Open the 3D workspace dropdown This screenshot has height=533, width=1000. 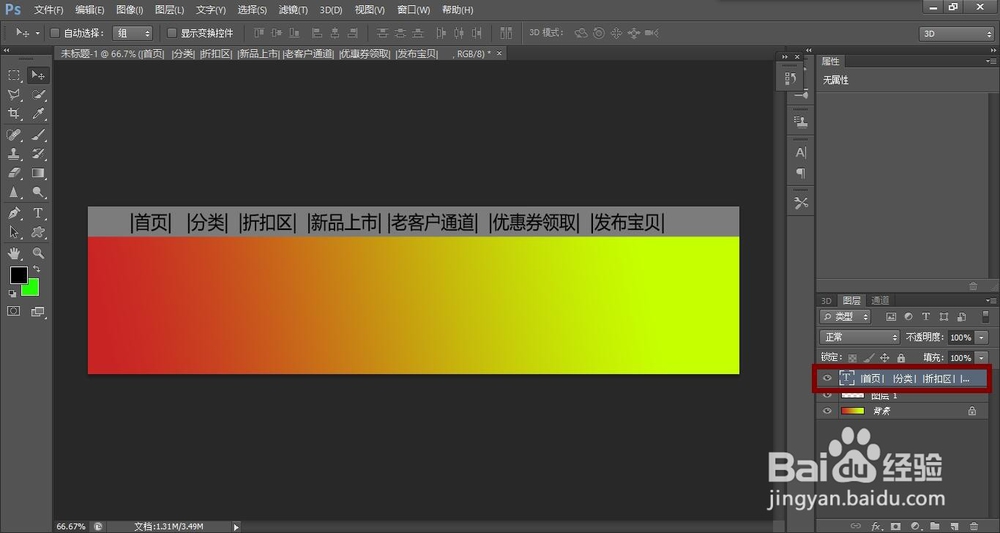point(956,34)
